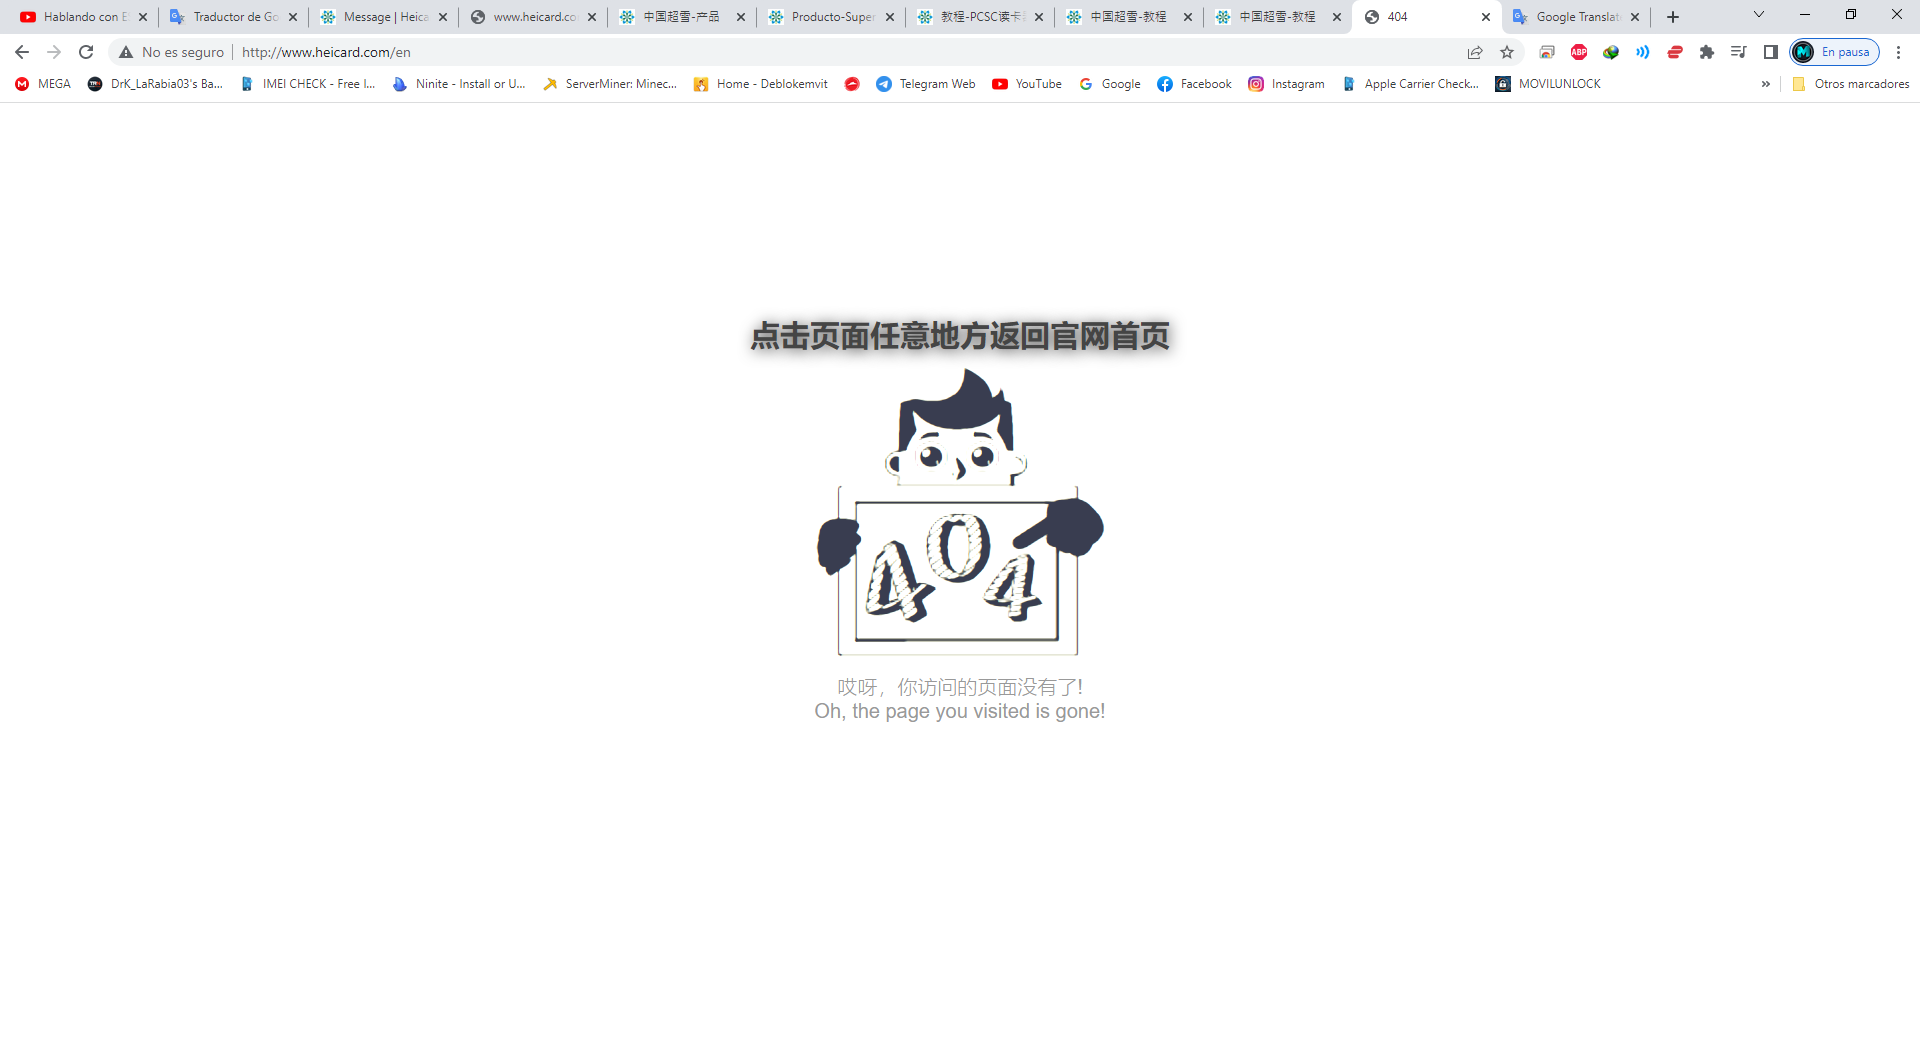Click the En pausa profile button
Viewport: 1920px width, 1040px height.
tap(1835, 52)
